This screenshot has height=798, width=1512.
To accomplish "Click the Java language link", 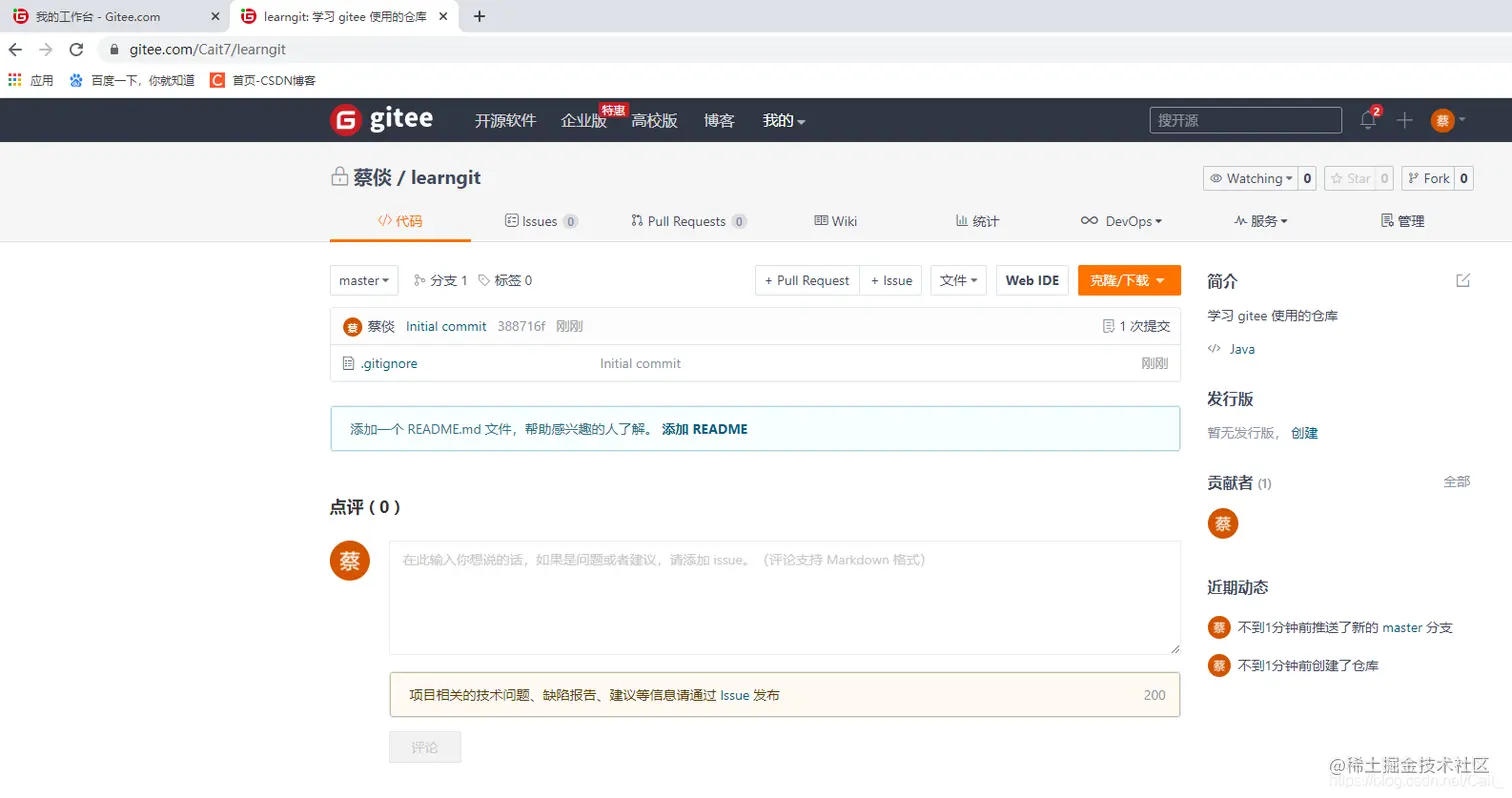I will point(1242,349).
